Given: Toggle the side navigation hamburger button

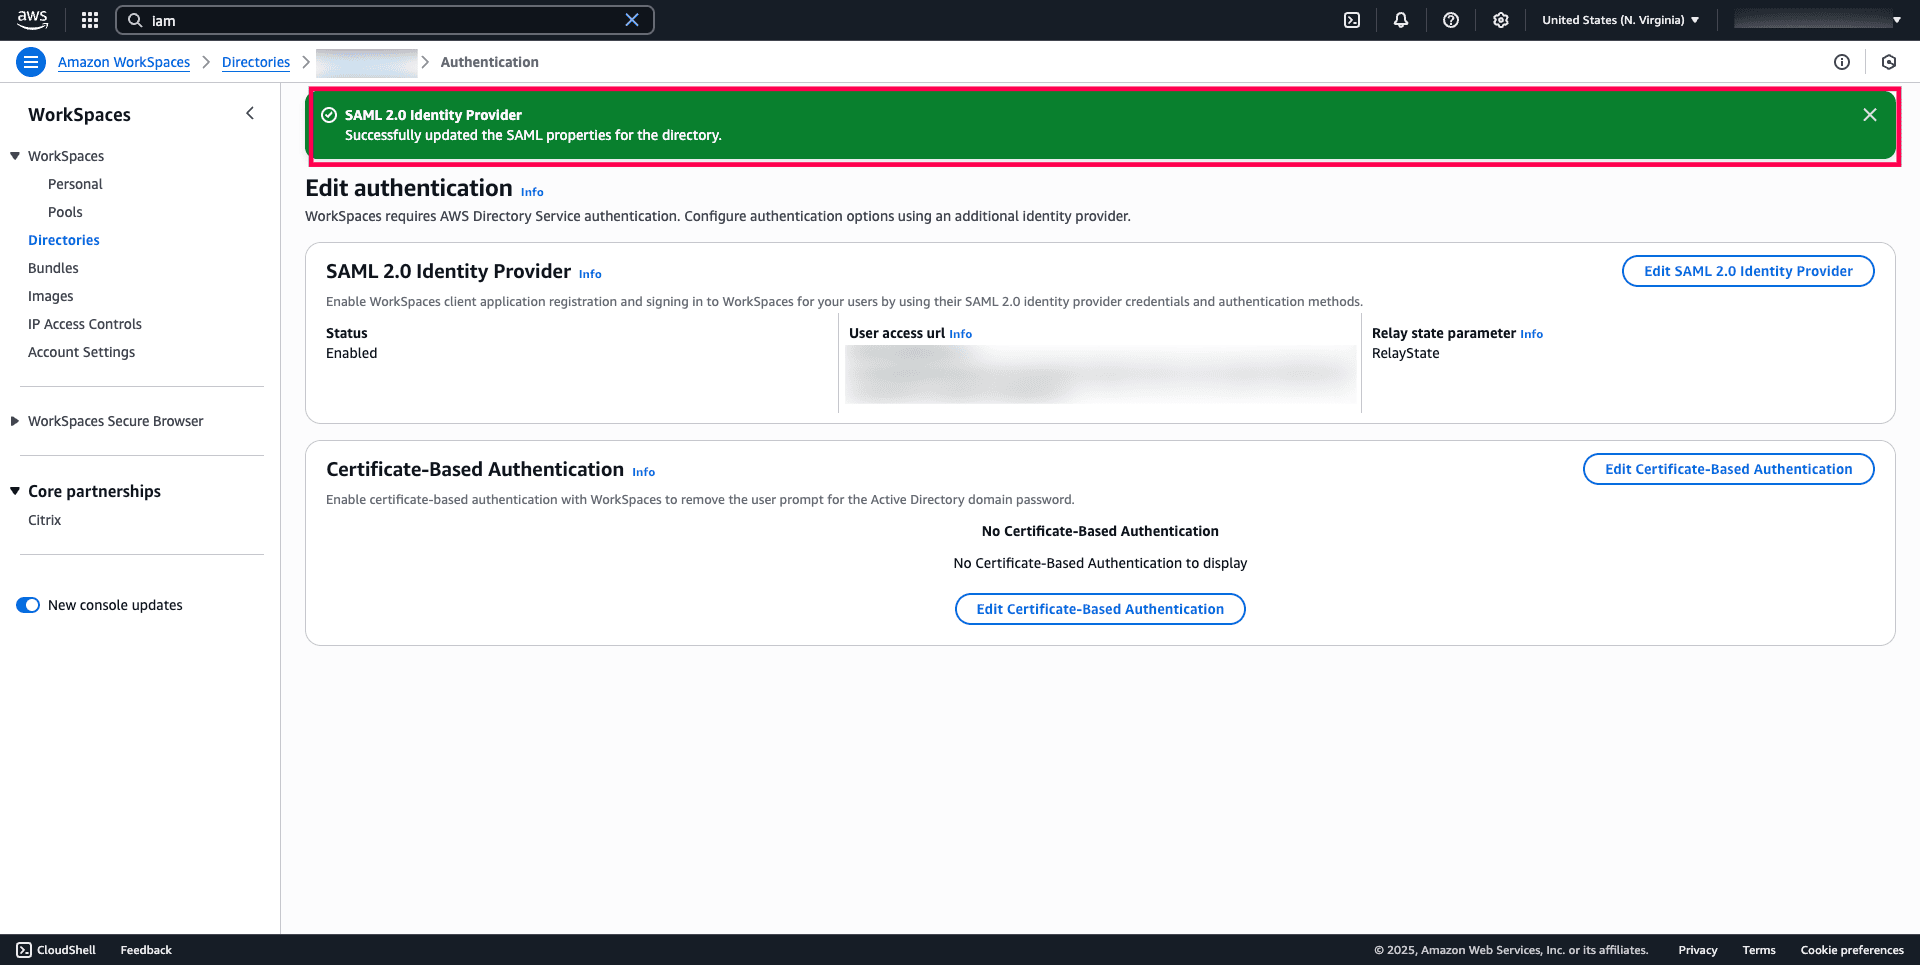Looking at the screenshot, I should pos(31,62).
